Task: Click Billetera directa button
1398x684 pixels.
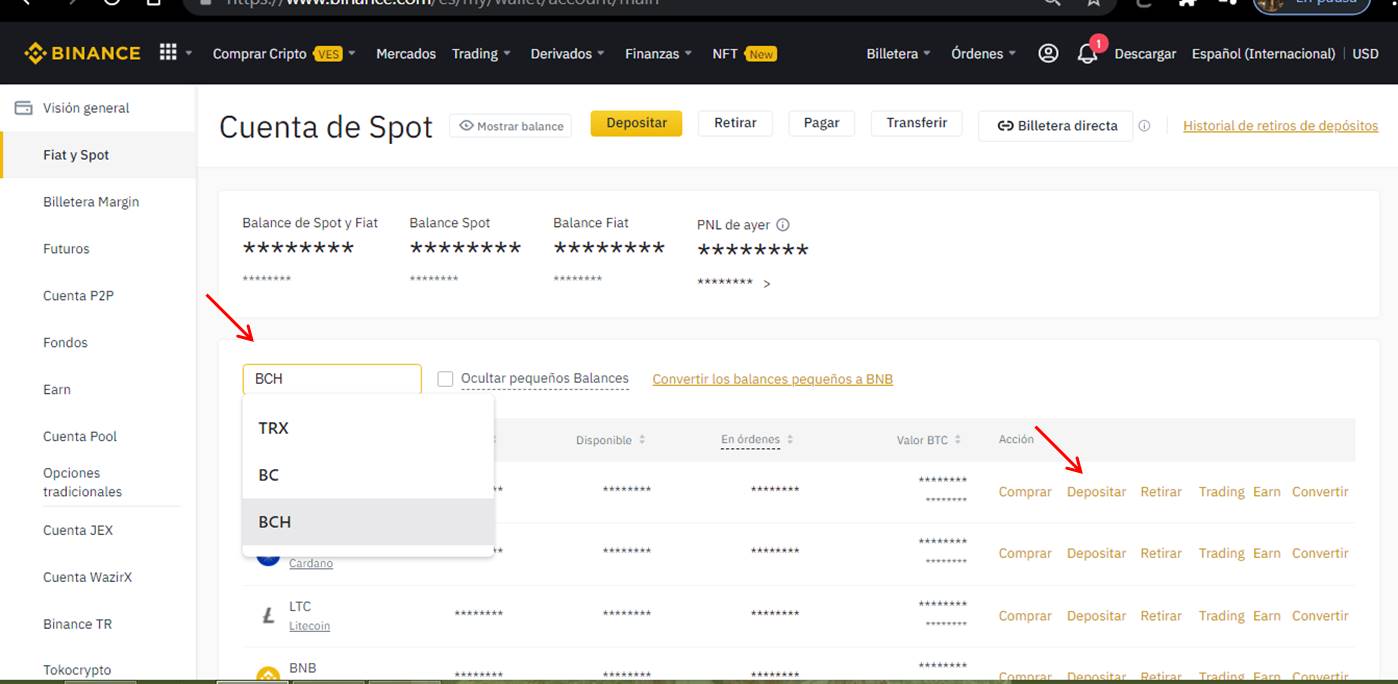Action: point(1055,126)
